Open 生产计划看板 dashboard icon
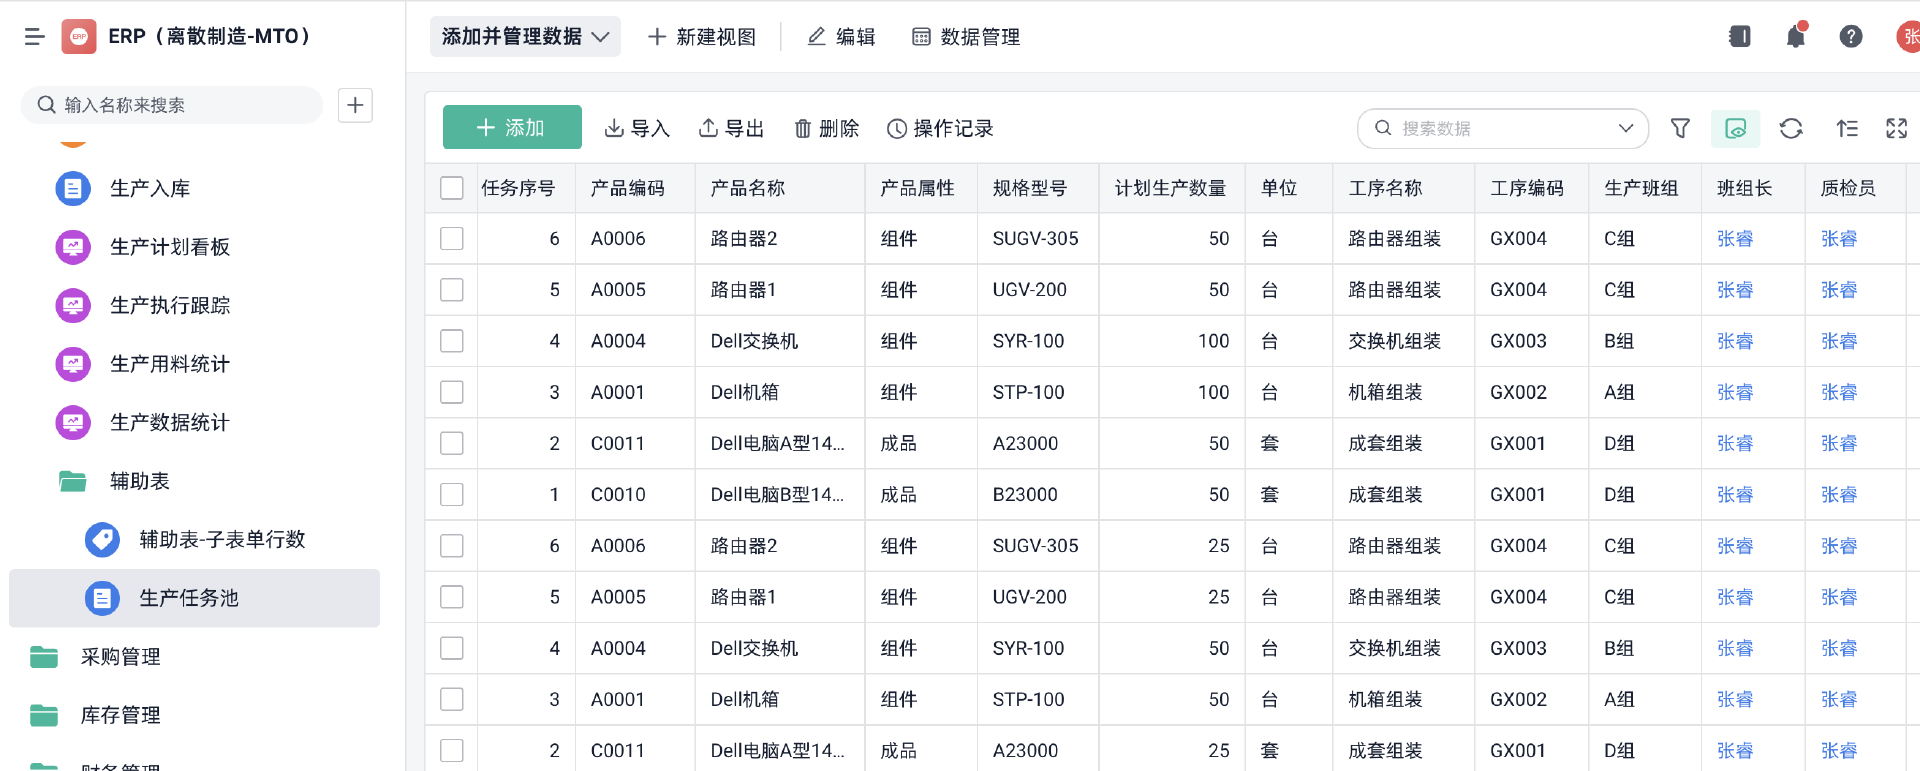The image size is (1920, 771). coord(73,247)
